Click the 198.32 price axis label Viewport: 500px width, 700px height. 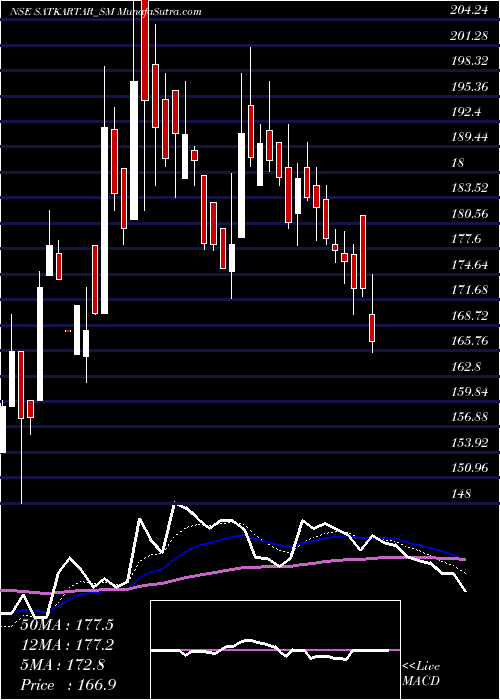point(469,62)
